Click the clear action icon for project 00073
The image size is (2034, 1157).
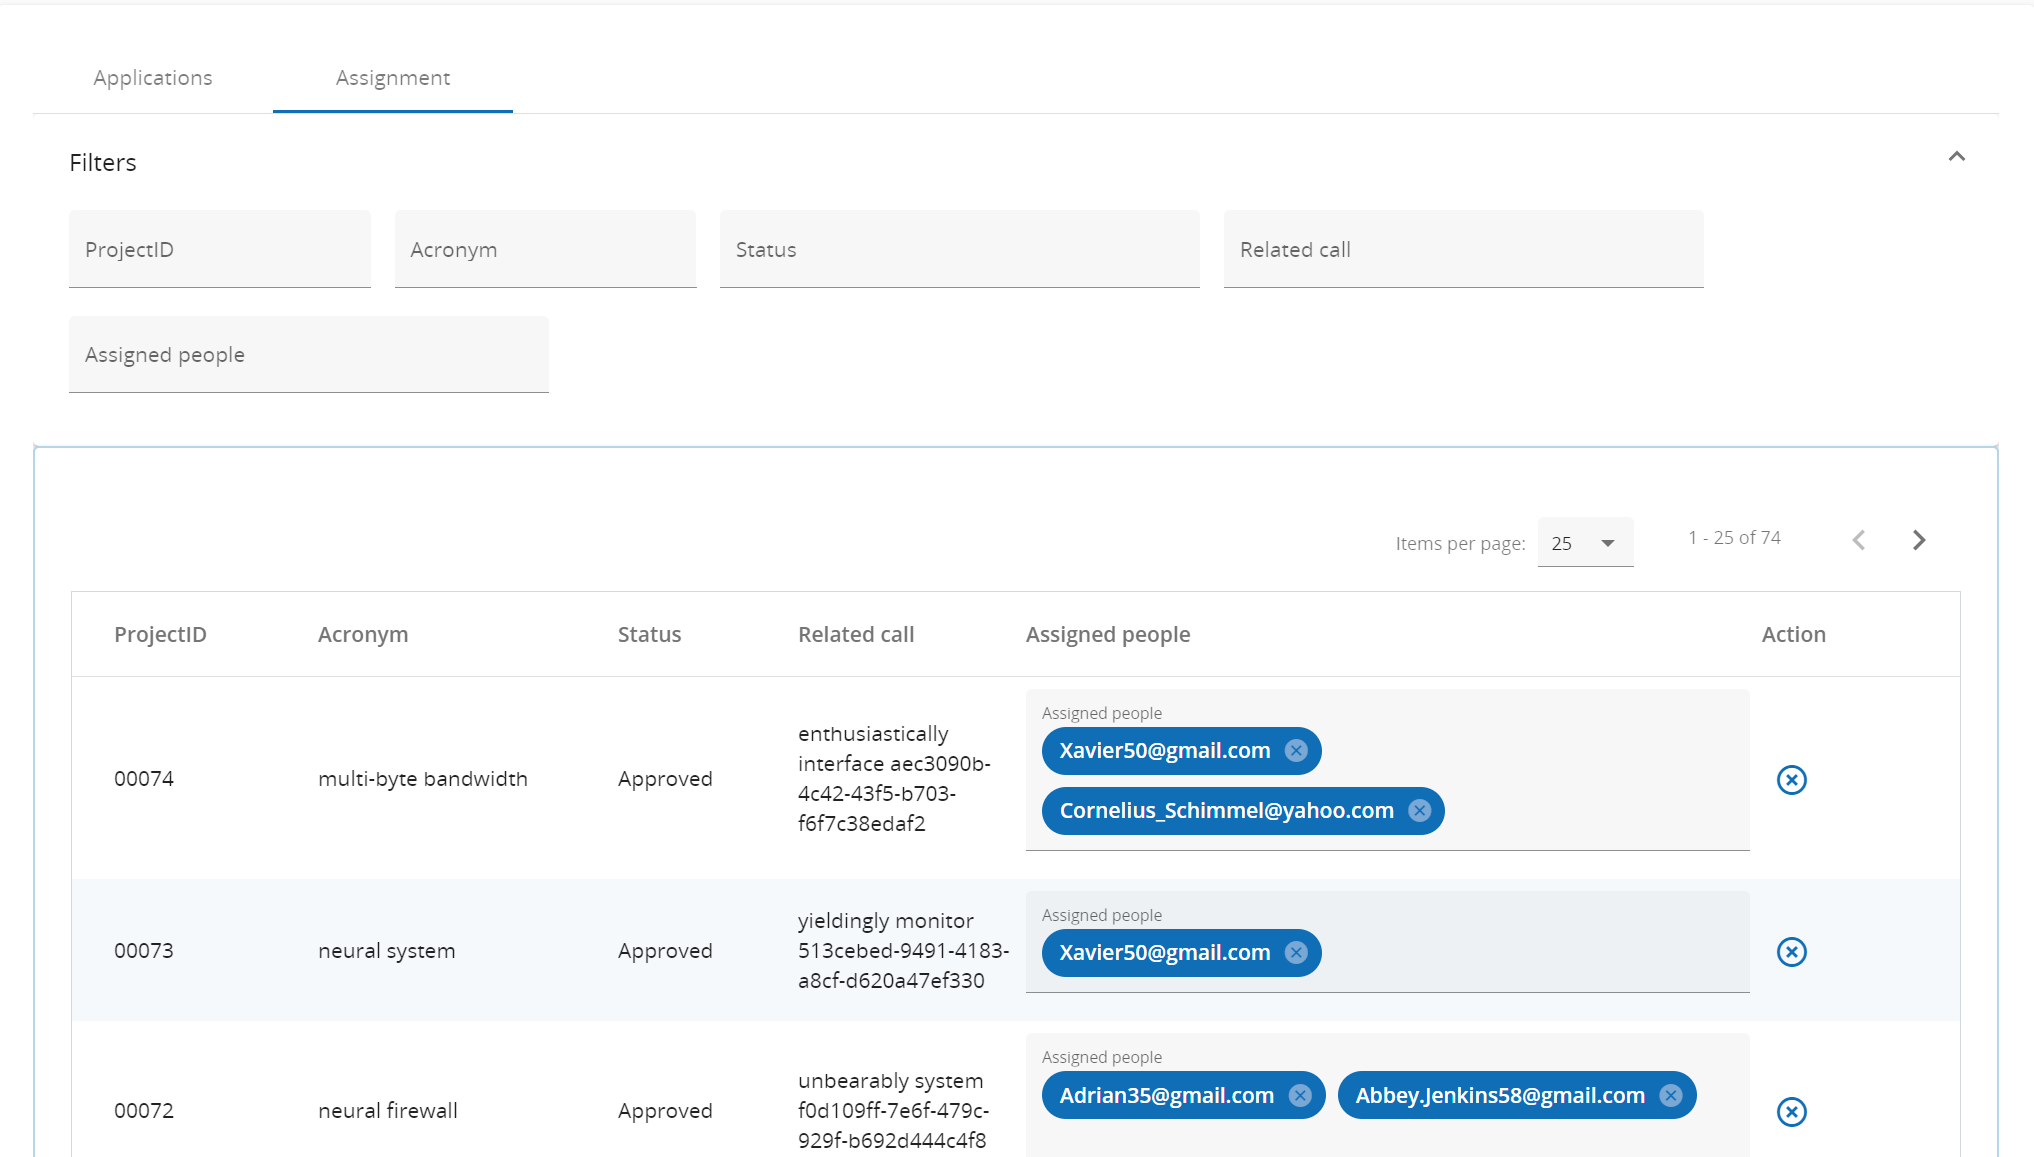point(1791,952)
